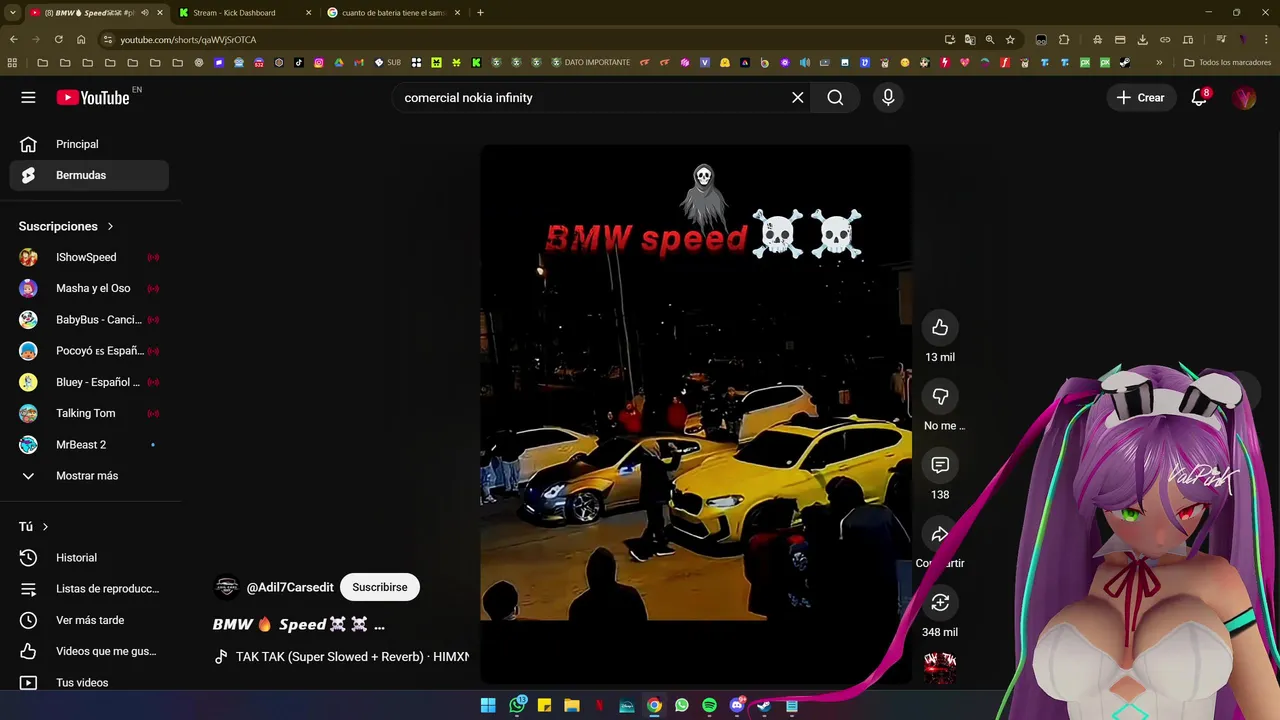
Task: Open YouTube notifications bell
Action: (1199, 97)
